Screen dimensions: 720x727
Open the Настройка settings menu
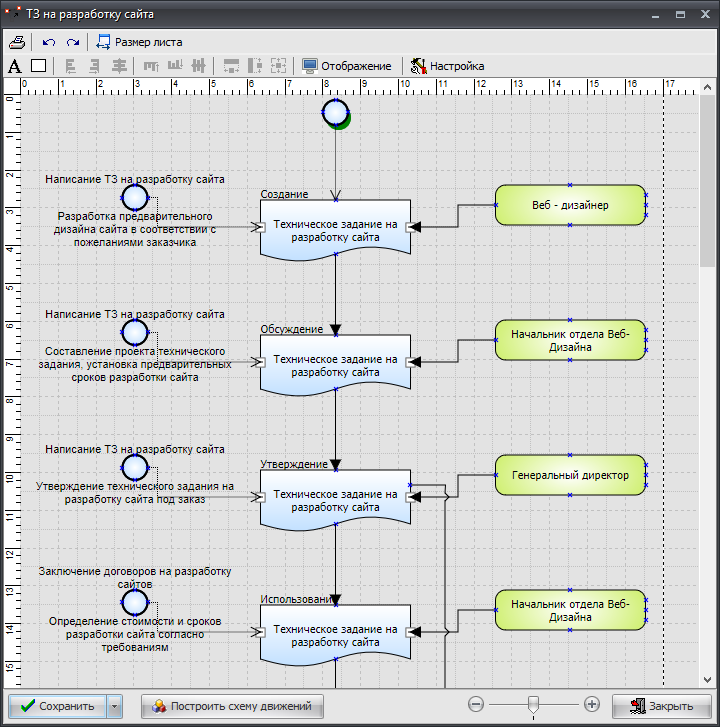[447, 66]
